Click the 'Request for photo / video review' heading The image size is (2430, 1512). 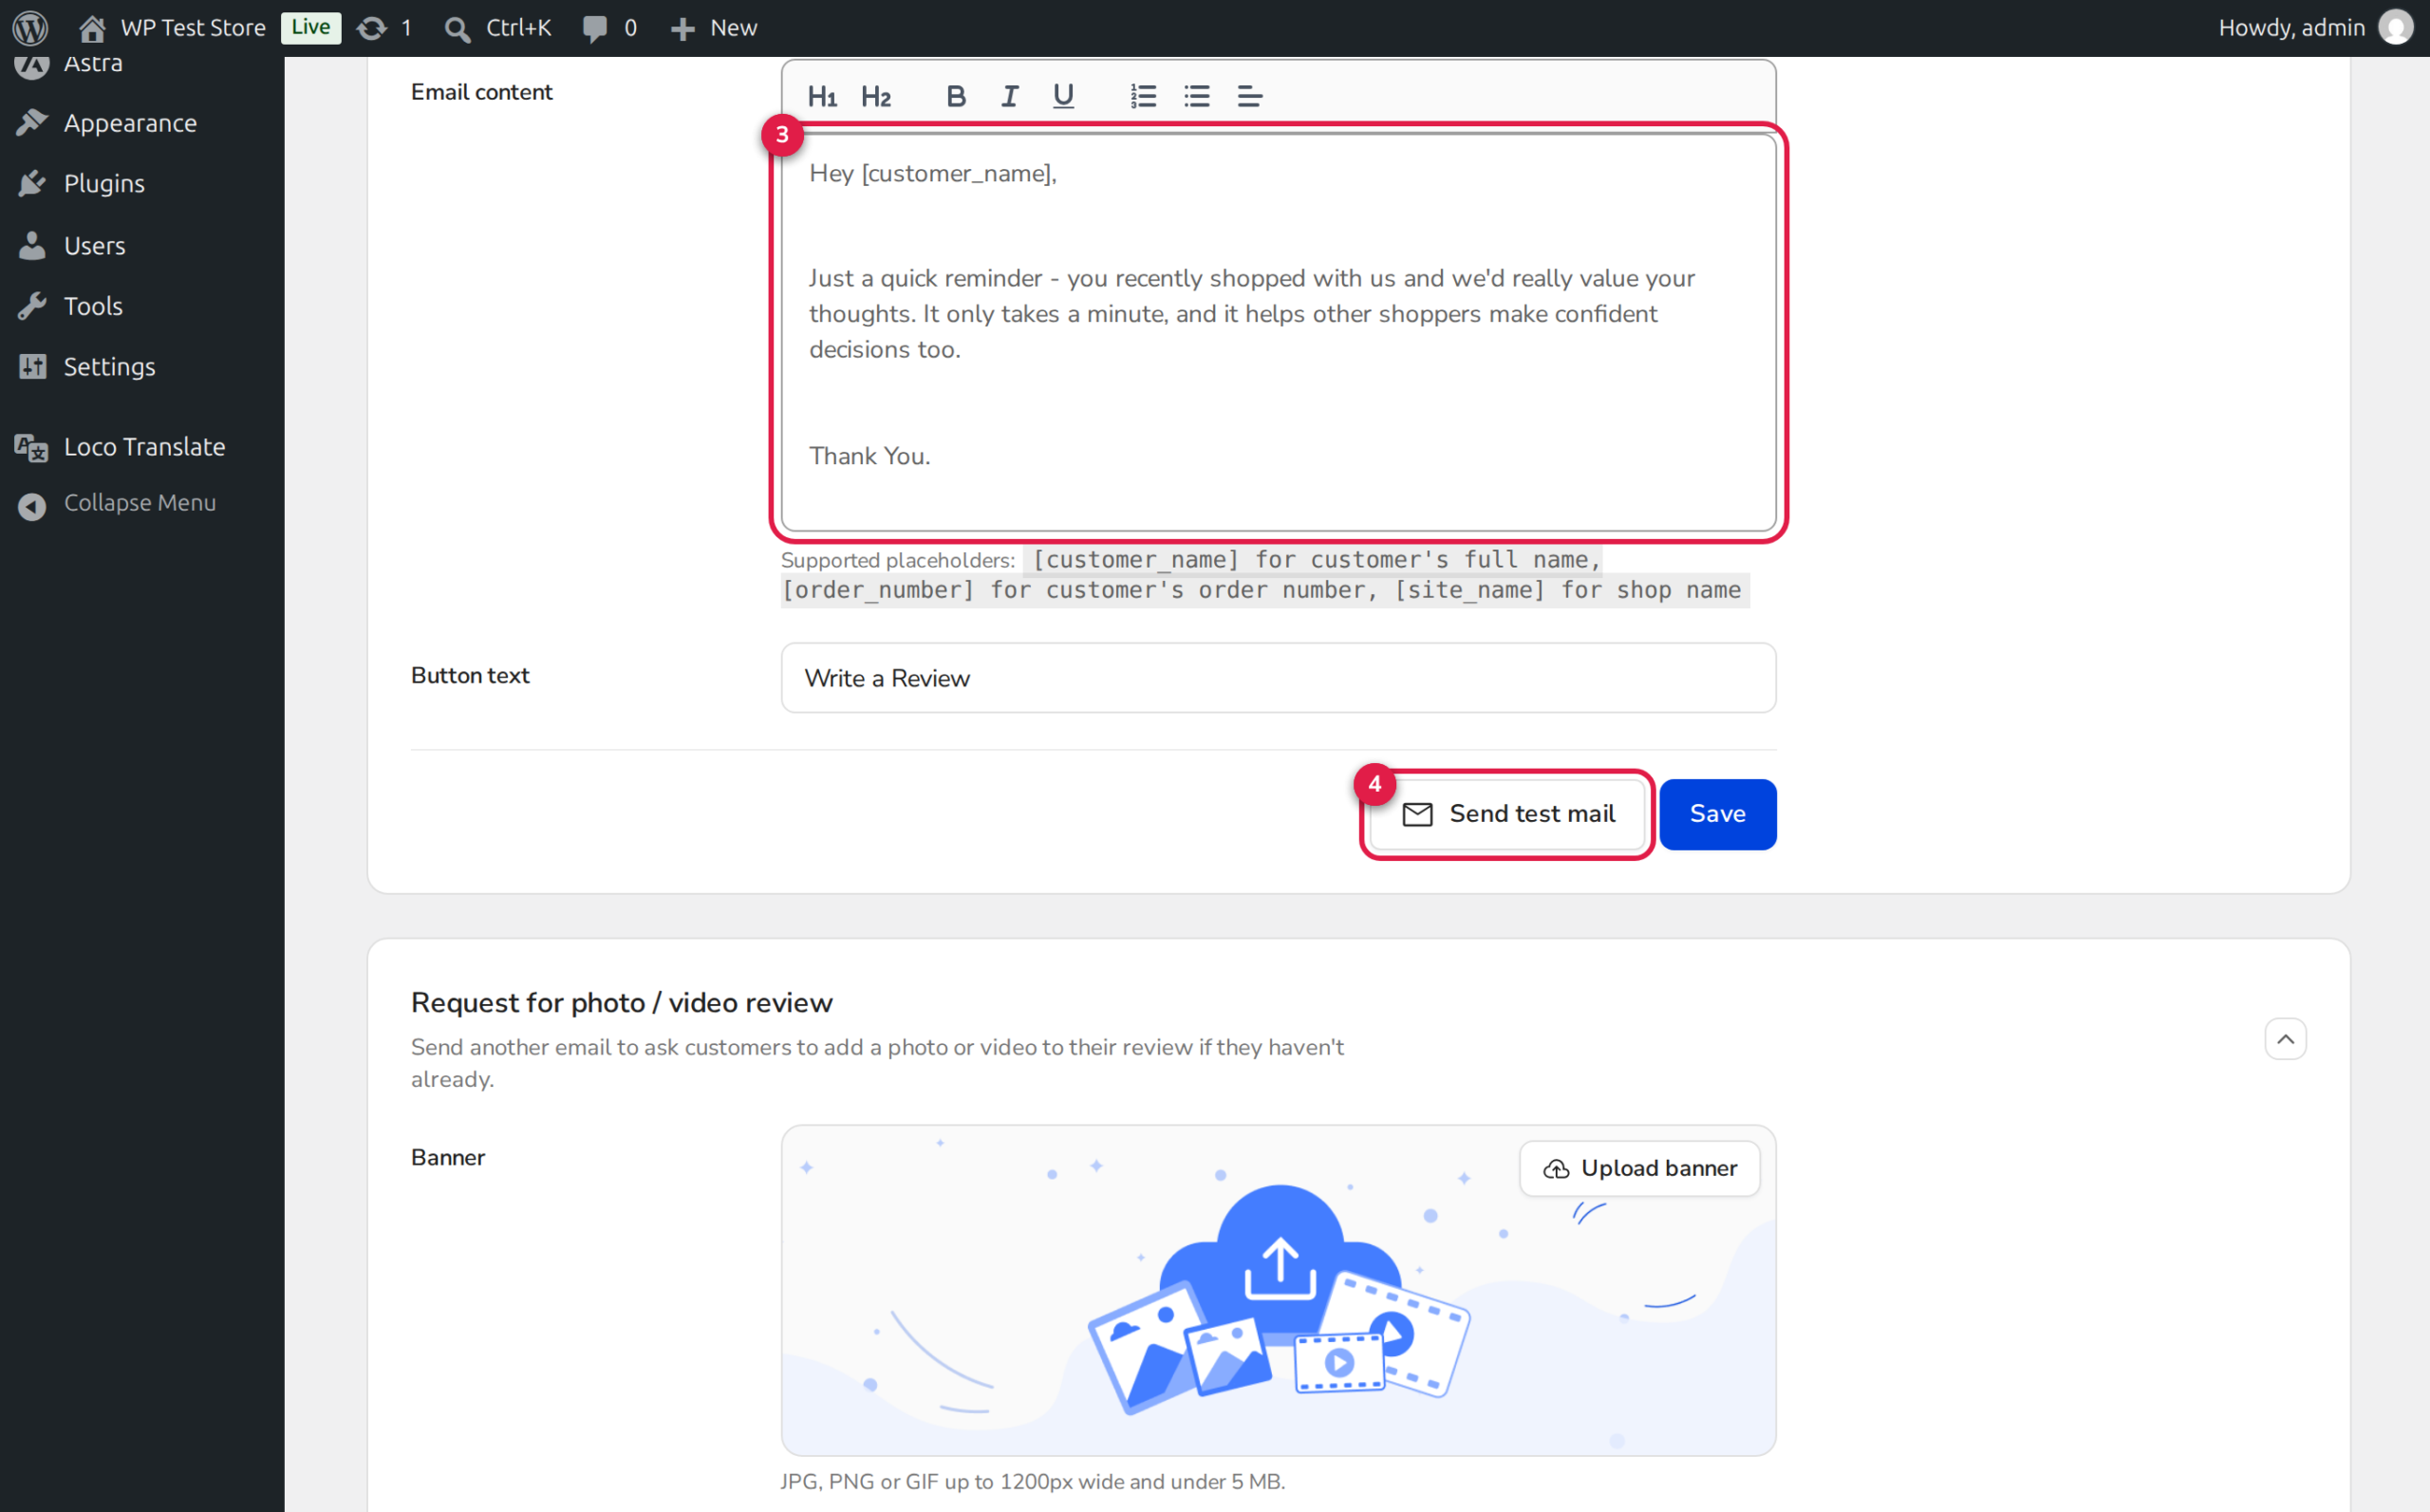pos(621,1002)
